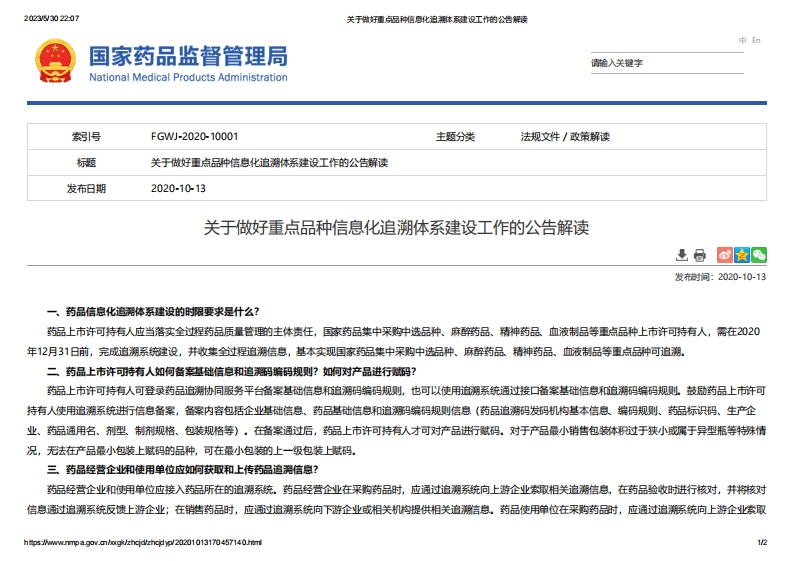Click the 国家药品监督管理局 site title

(188, 55)
